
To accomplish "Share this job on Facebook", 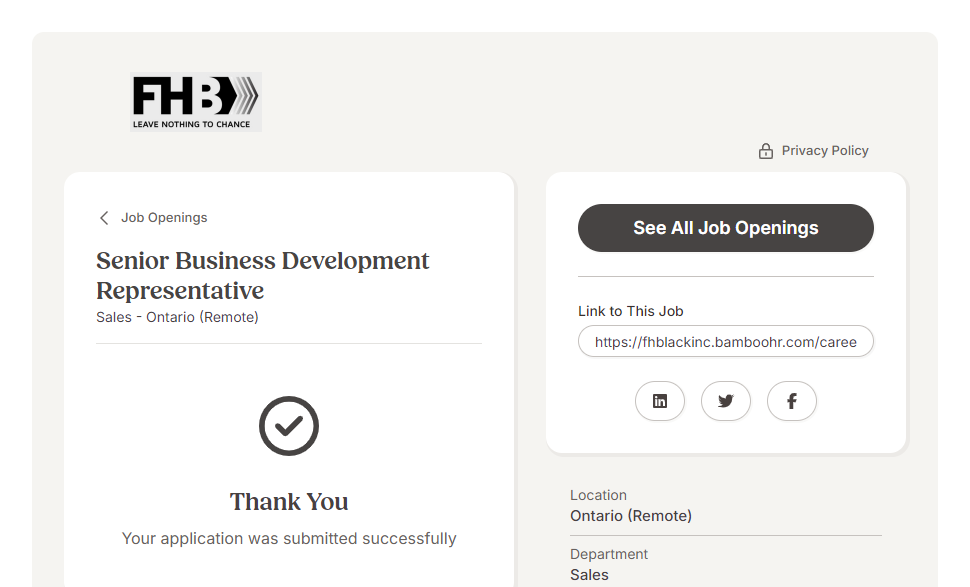I will 792,401.
